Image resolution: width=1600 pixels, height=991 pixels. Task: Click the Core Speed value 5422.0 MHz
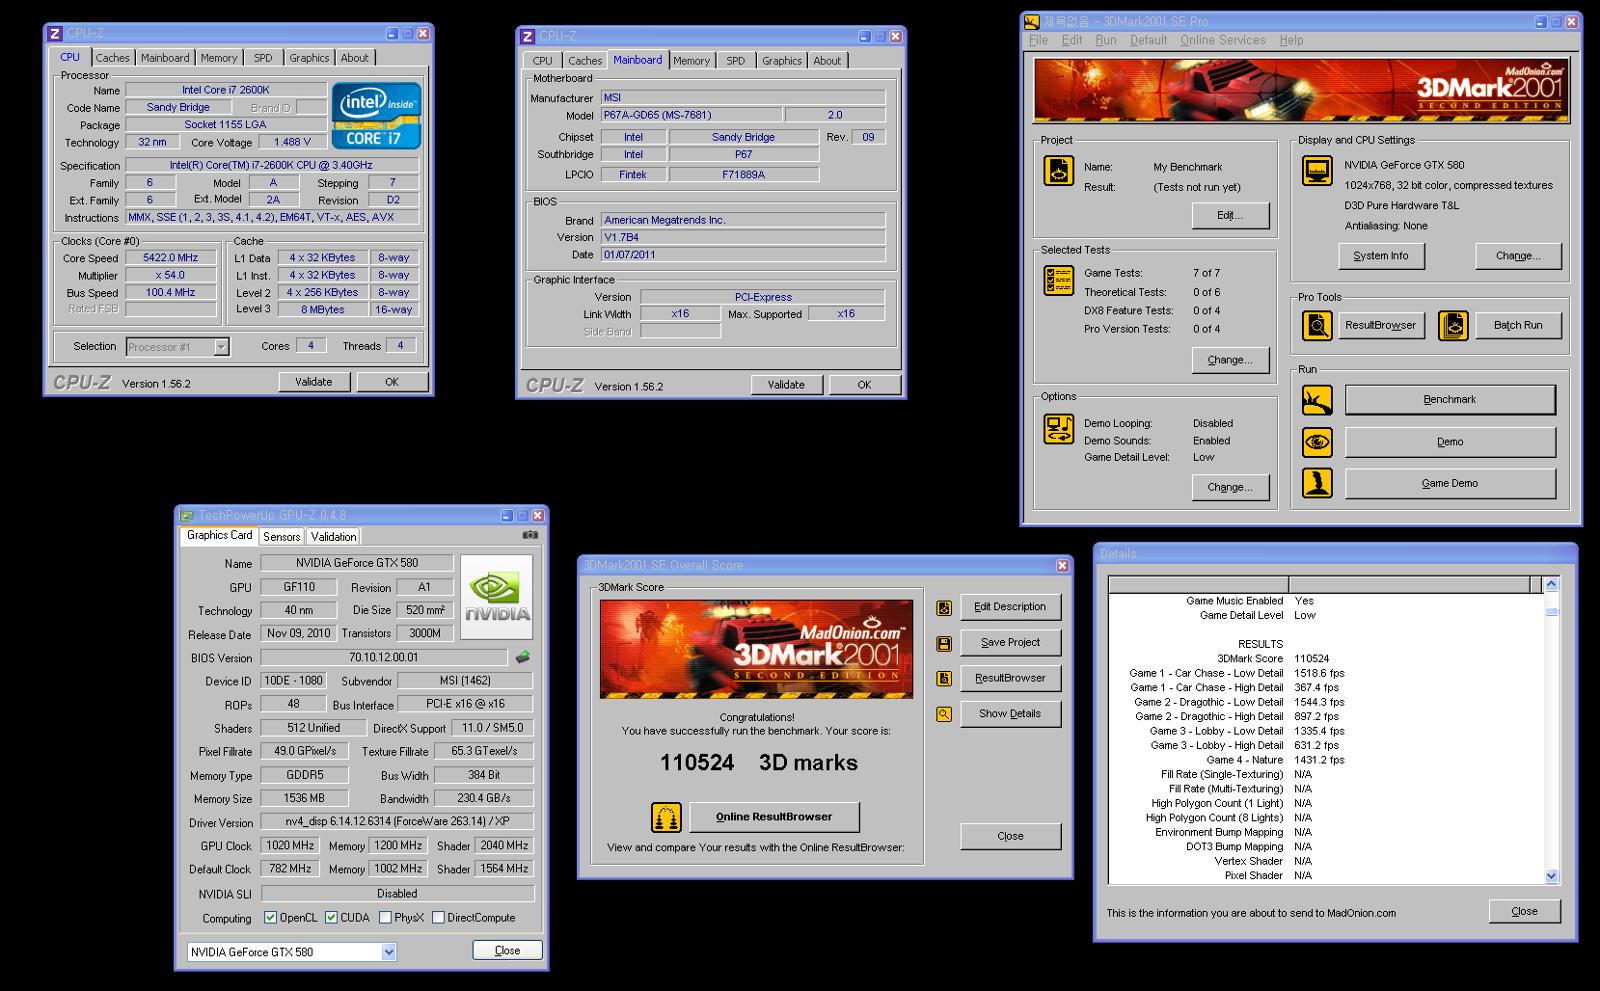[170, 258]
